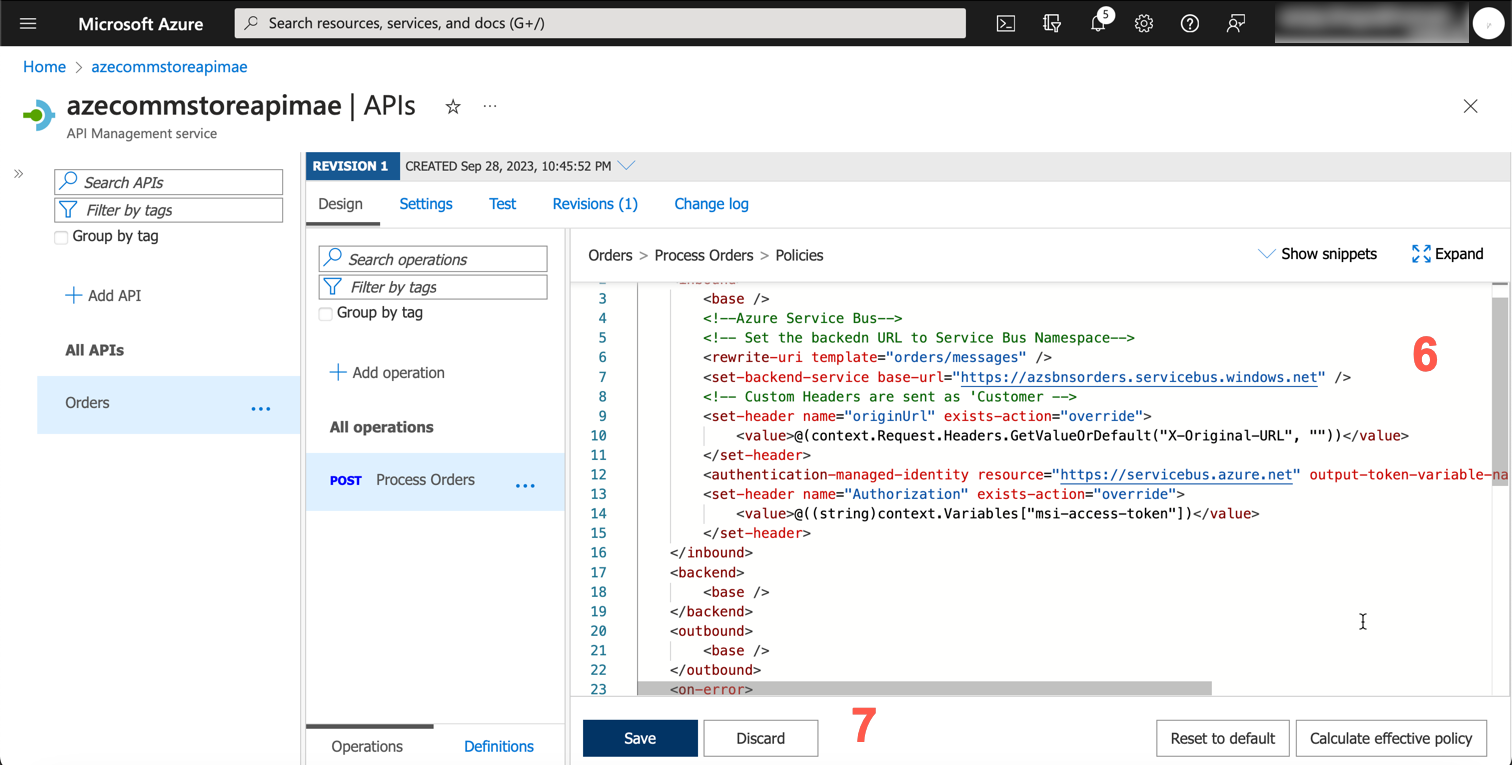Click line number 16 in the editor gutter
This screenshot has height=765, width=1512.
(598, 553)
